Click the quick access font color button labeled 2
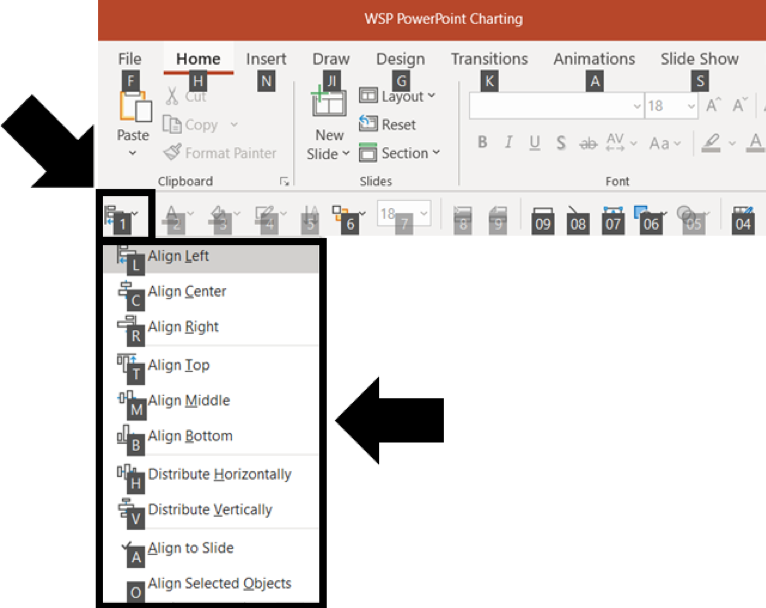 click(172, 215)
